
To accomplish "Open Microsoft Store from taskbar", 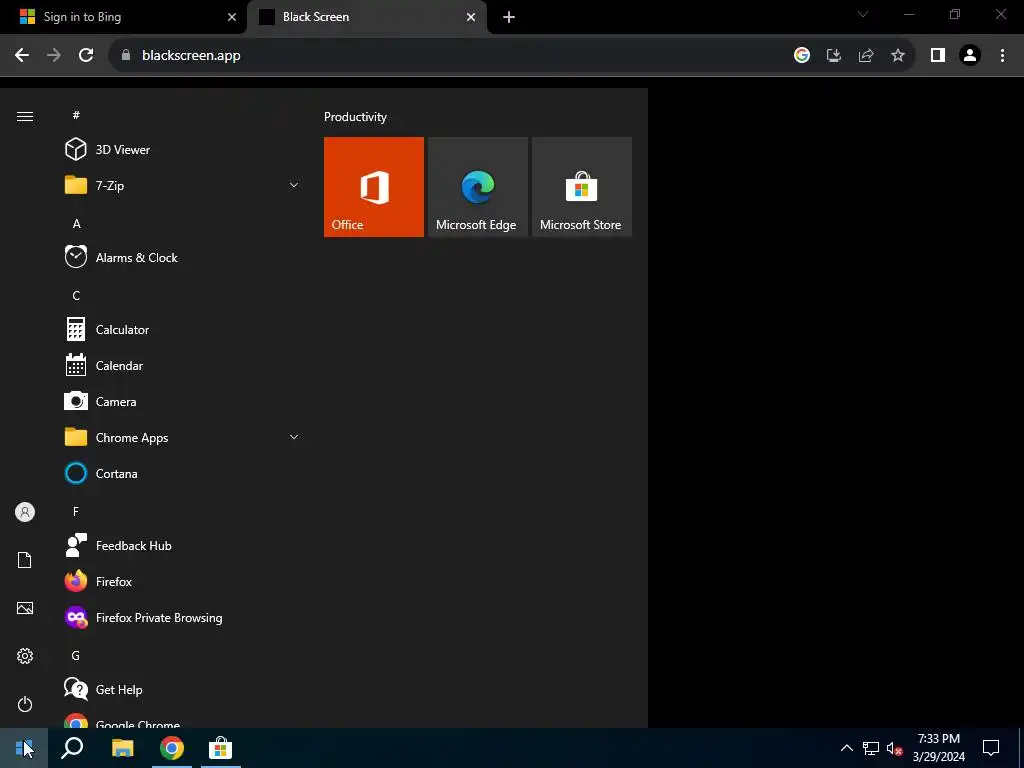I will coord(221,748).
